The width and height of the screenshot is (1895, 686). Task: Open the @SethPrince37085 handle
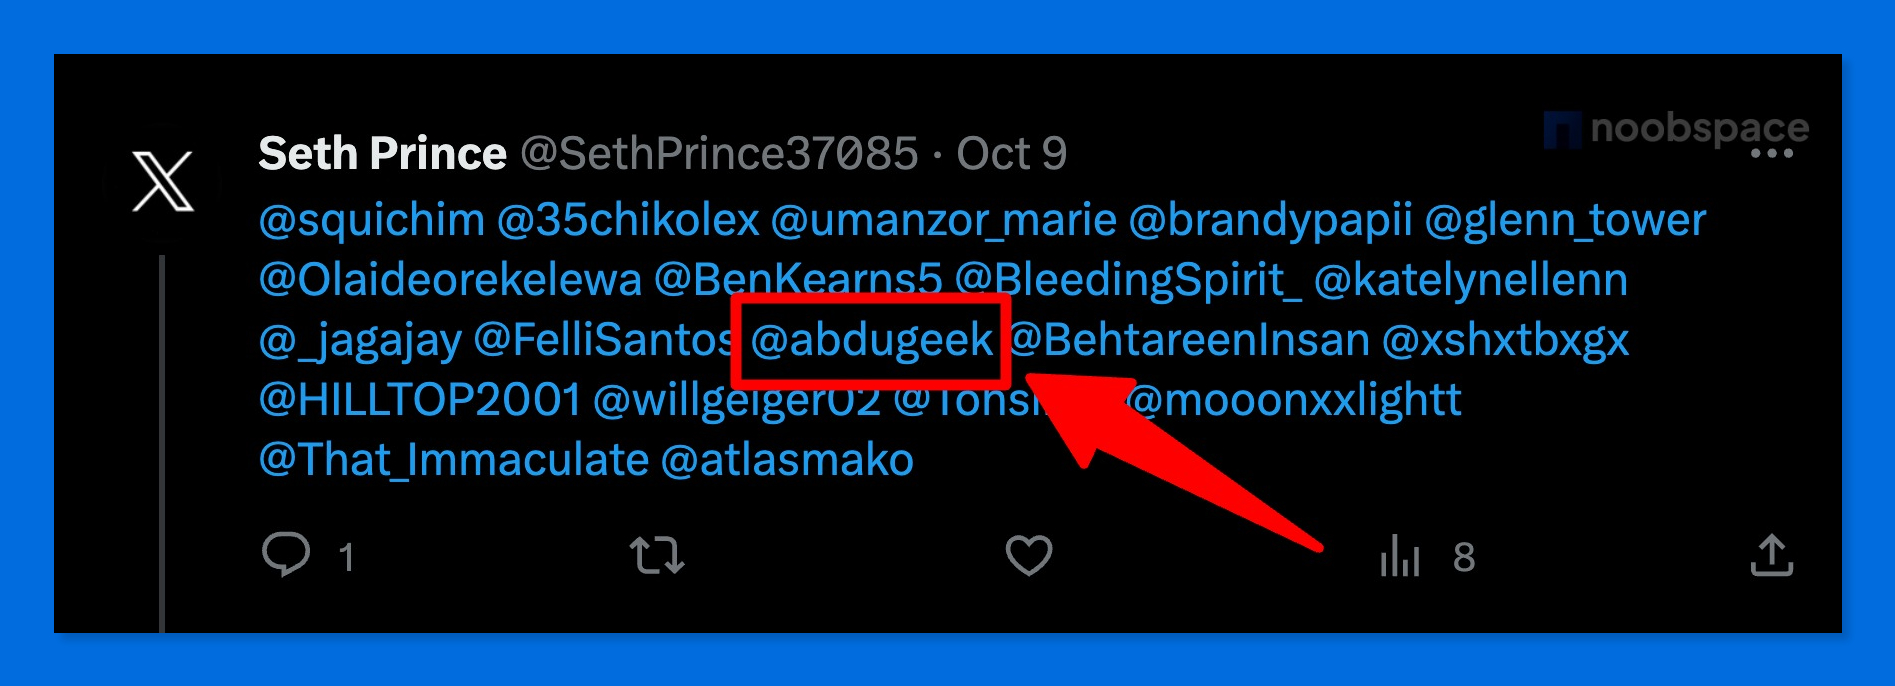(x=719, y=154)
